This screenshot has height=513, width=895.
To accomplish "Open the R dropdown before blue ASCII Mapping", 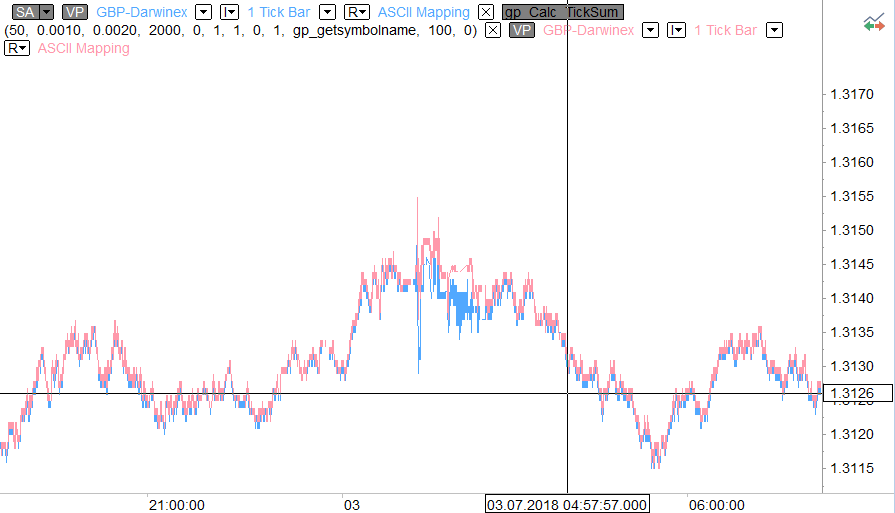I will click(357, 12).
